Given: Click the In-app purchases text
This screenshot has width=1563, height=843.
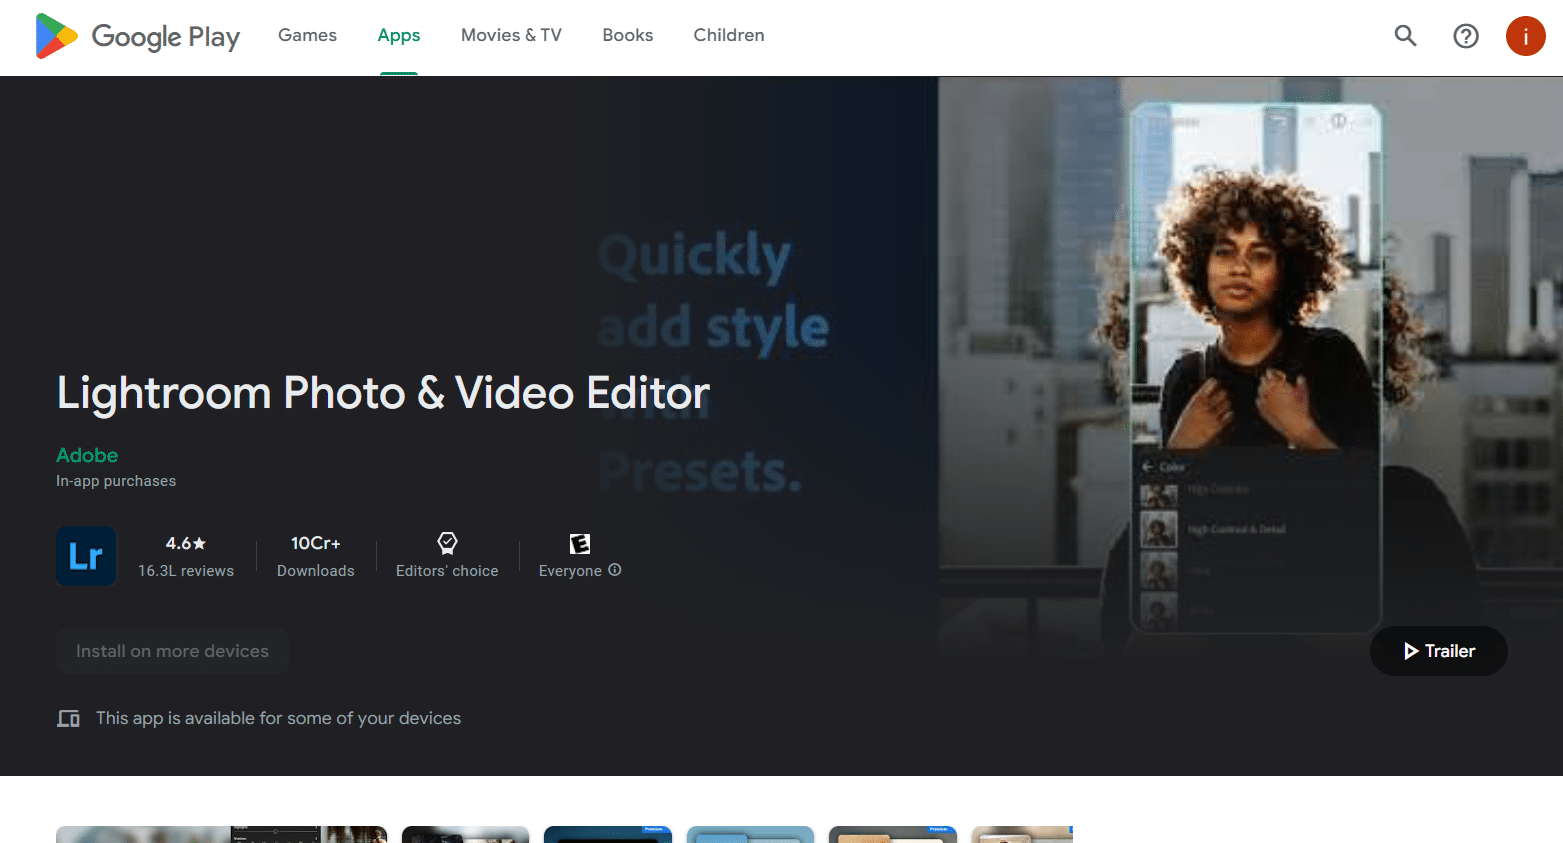Looking at the screenshot, I should point(116,481).
